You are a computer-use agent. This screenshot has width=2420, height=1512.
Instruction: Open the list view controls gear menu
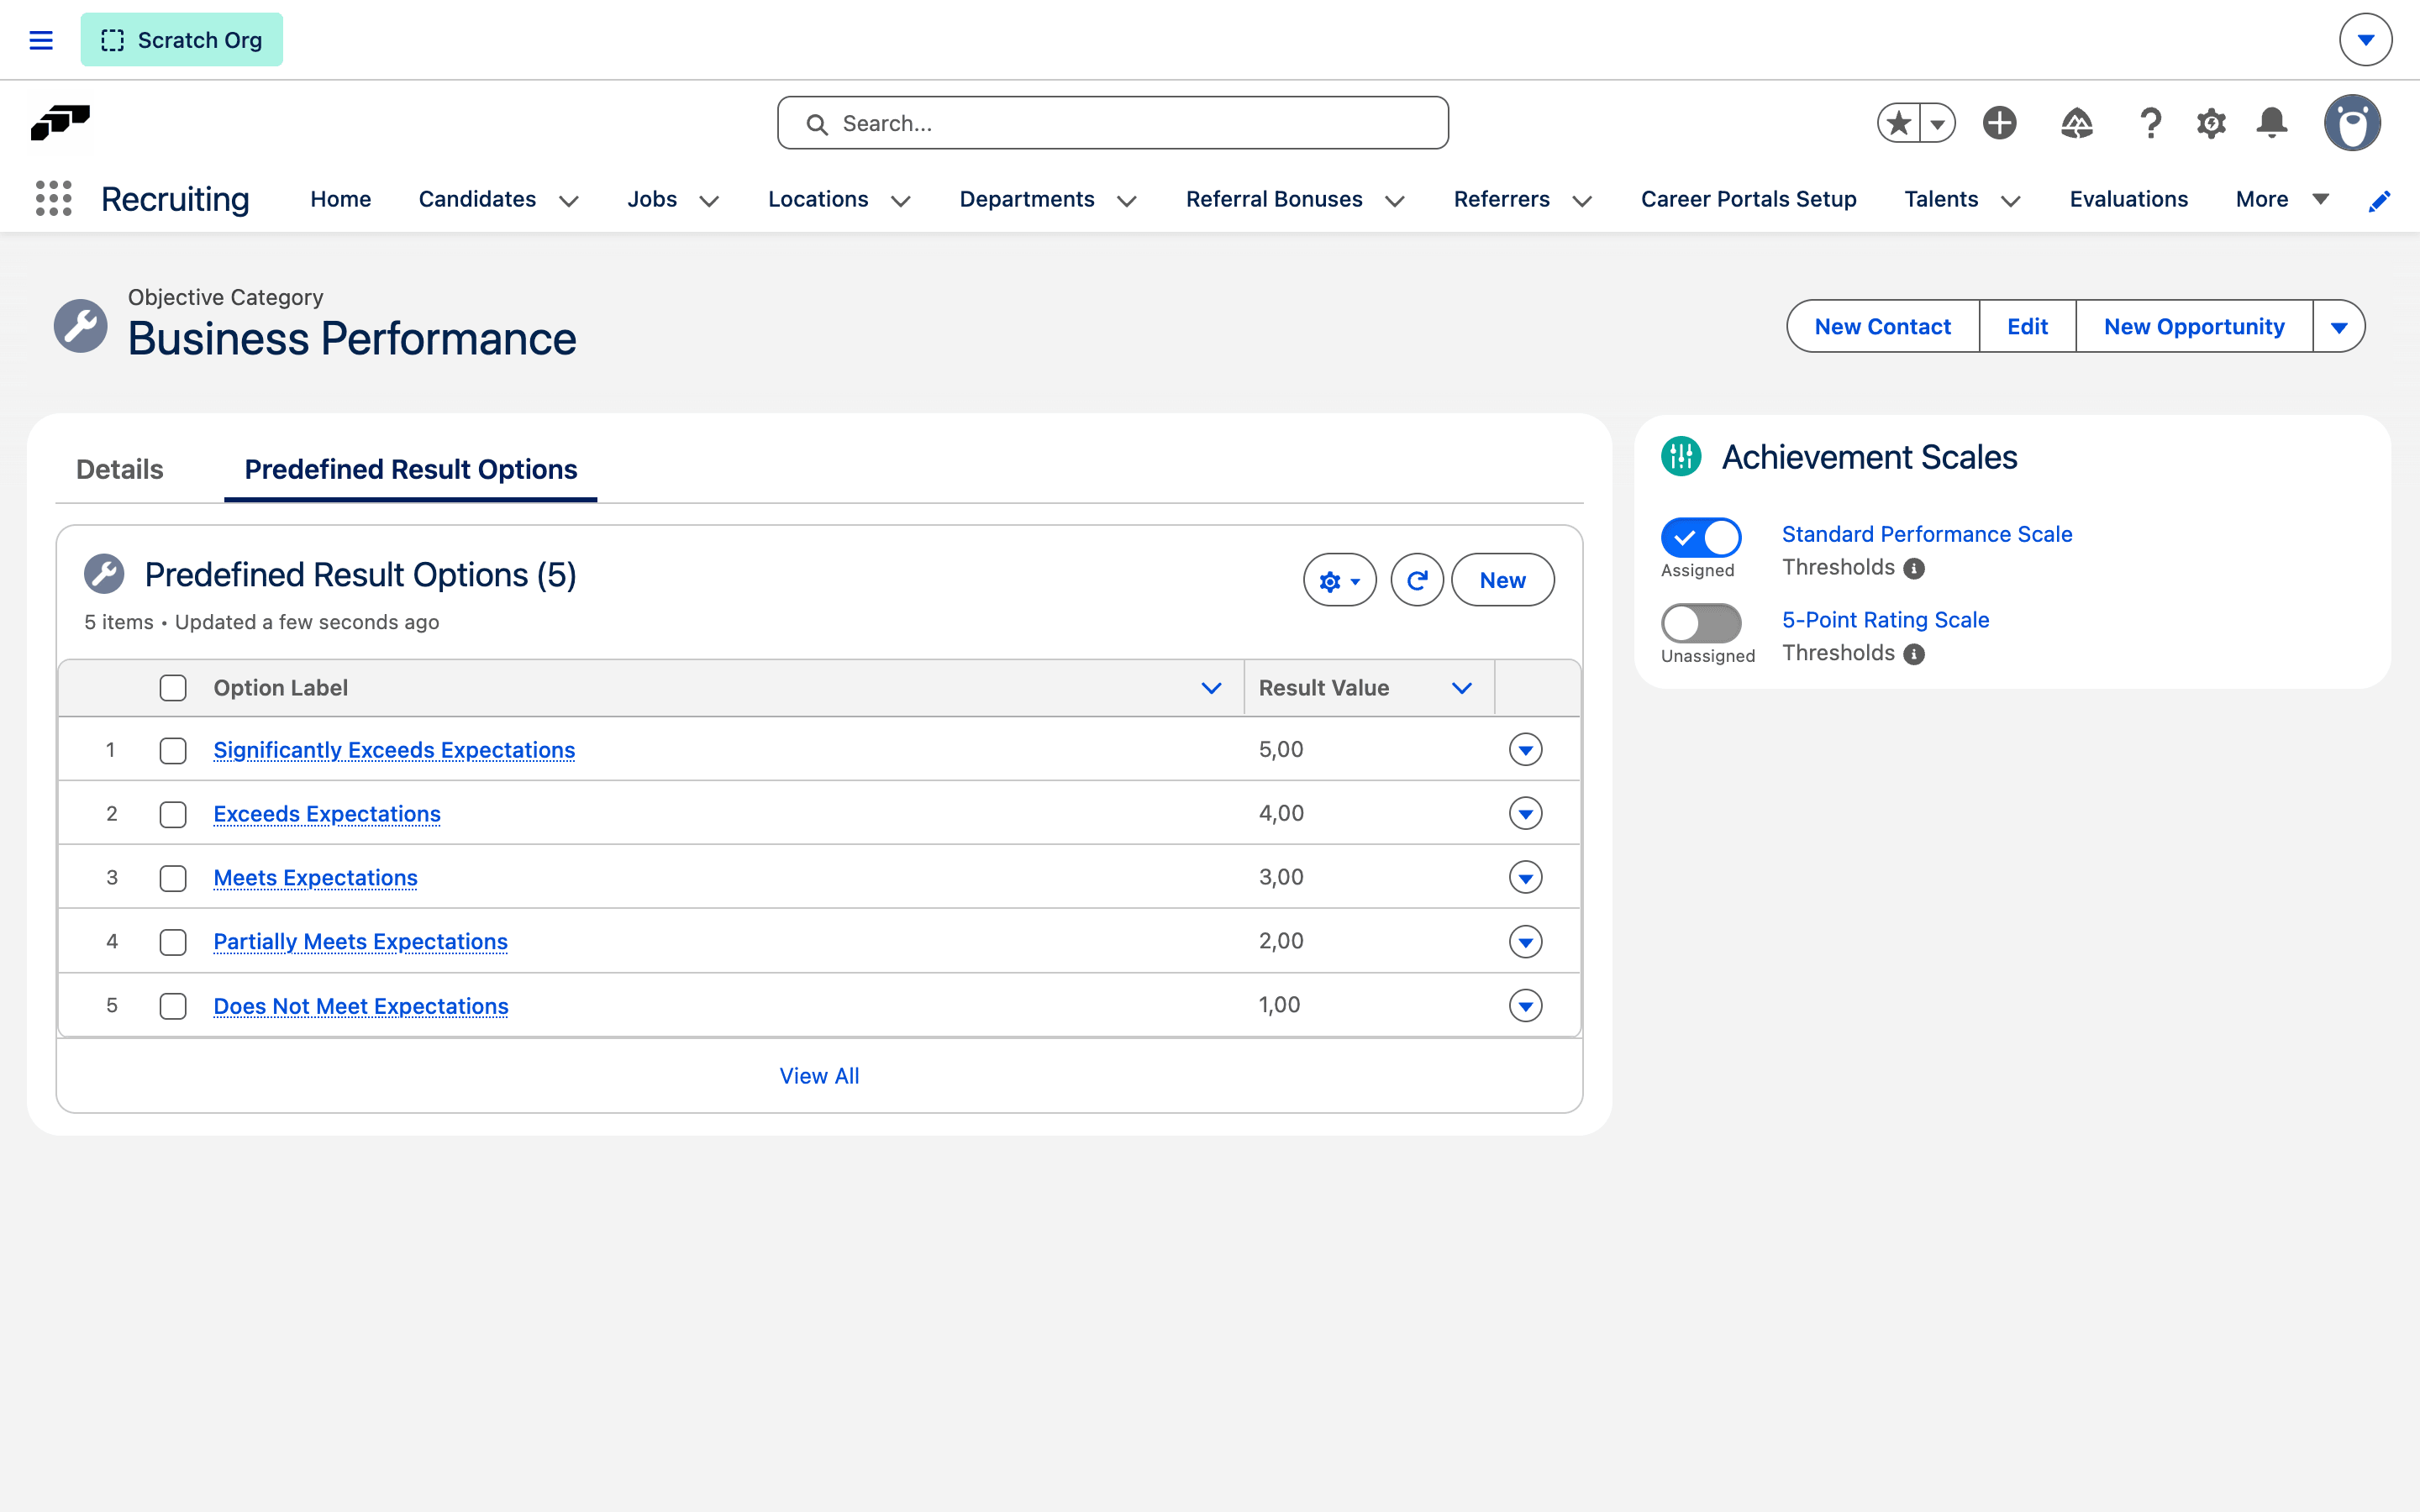tap(1340, 580)
